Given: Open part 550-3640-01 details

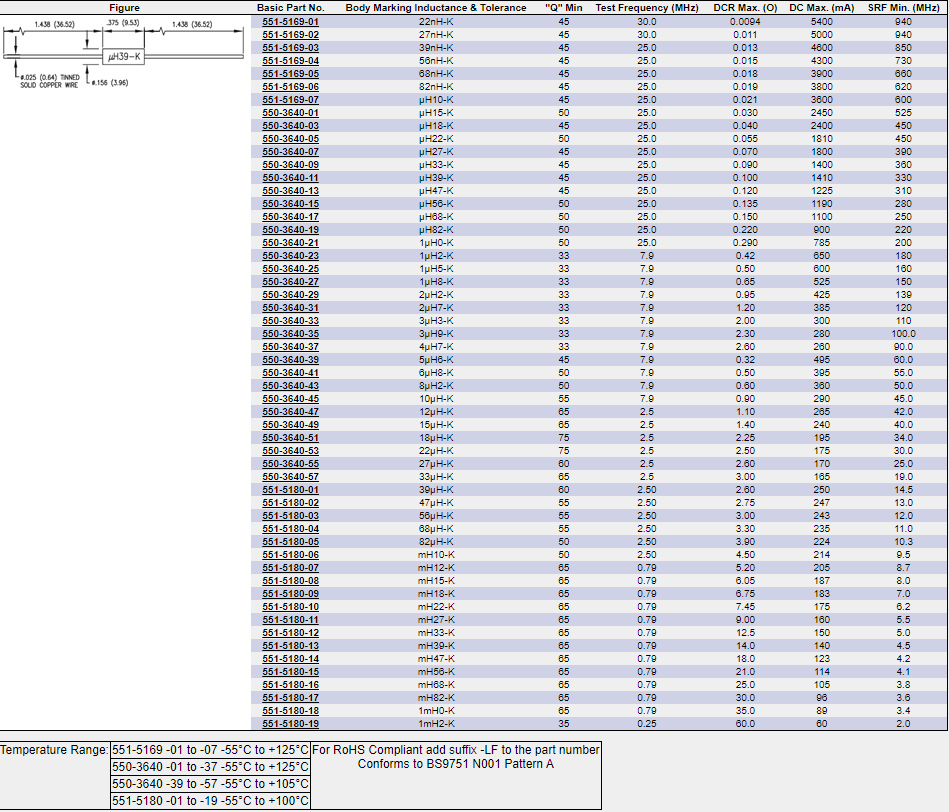Looking at the screenshot, I should pyautogui.click(x=290, y=112).
